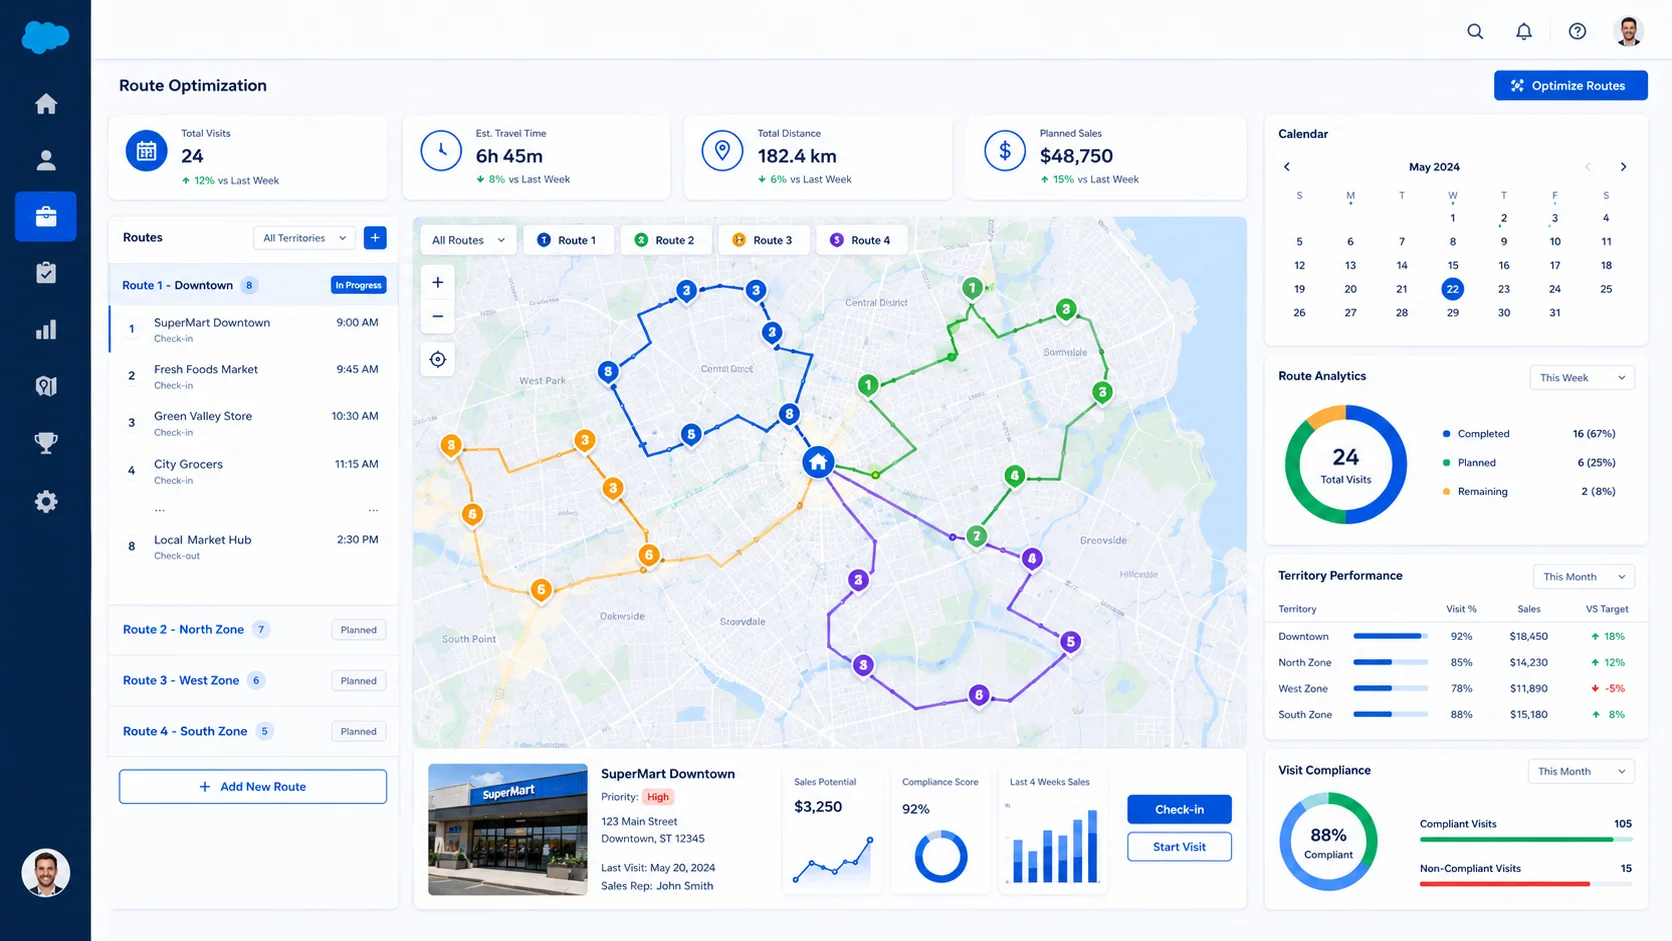1672x941 pixels.
Task: Open bar chart analytics sidebar icon
Action: pos(46,330)
